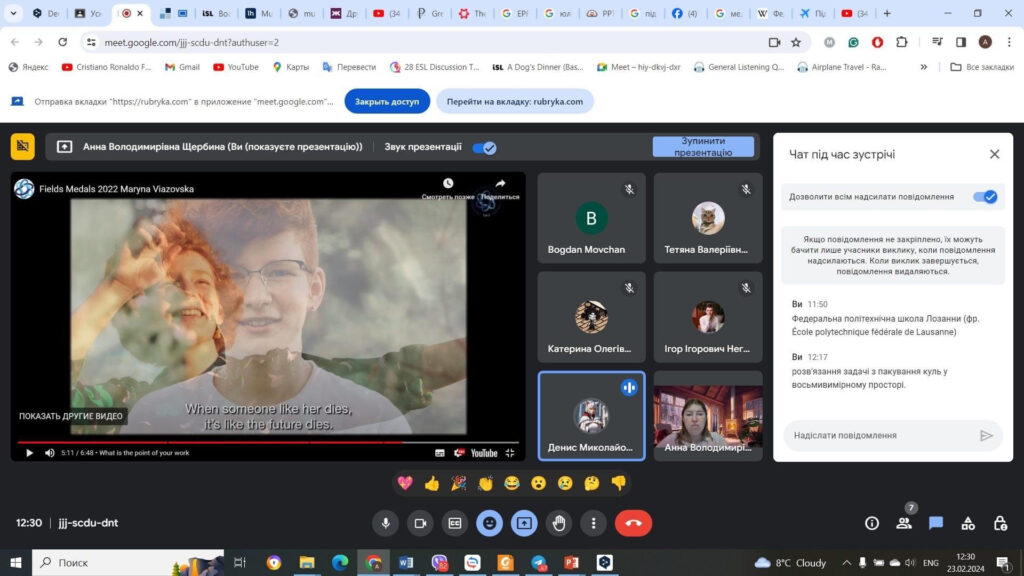The height and width of the screenshot is (576, 1024).
Task: Expand hidden system tray icons
Action: (847, 563)
